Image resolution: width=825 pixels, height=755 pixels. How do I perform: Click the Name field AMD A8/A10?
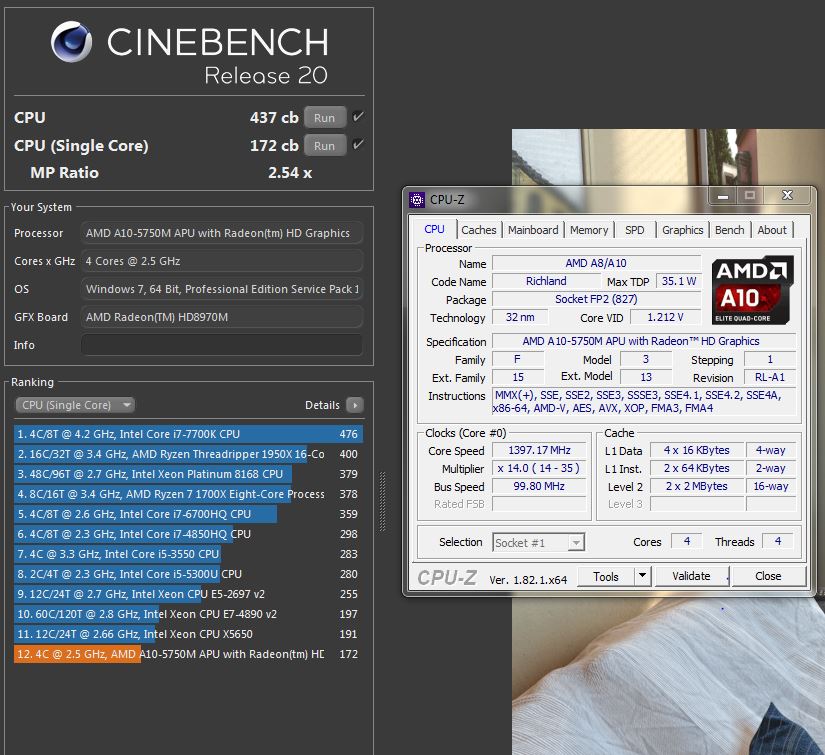point(596,263)
